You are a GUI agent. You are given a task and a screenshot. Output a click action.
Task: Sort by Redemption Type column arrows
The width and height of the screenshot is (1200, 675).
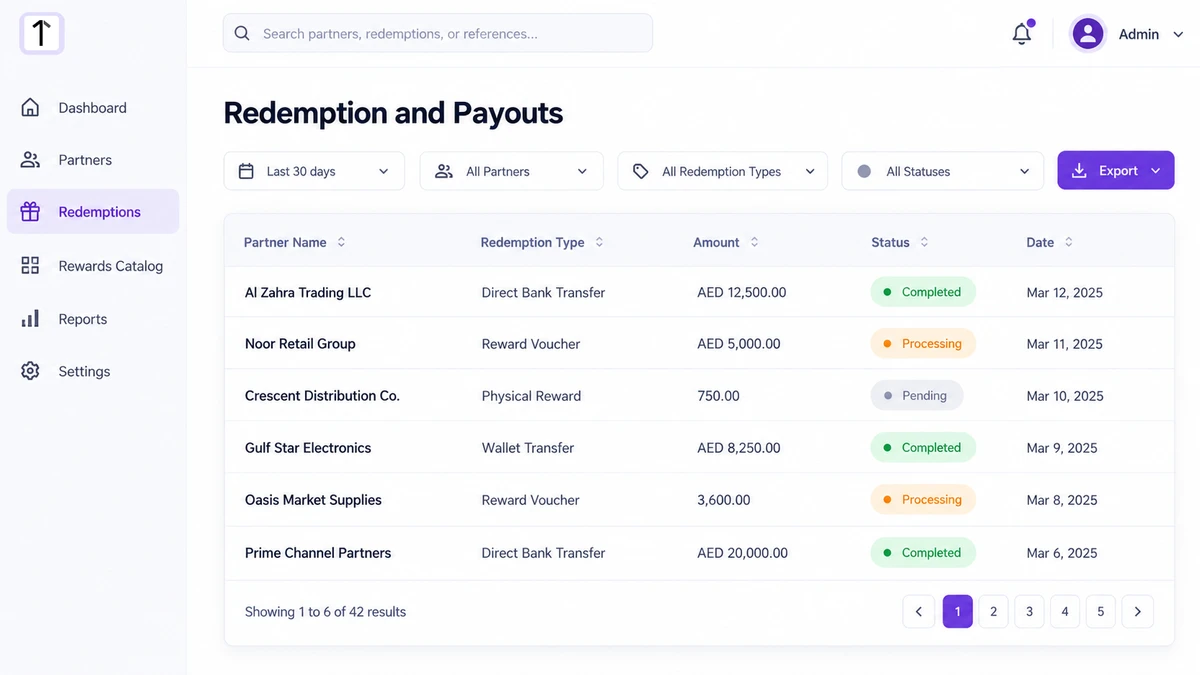(599, 242)
